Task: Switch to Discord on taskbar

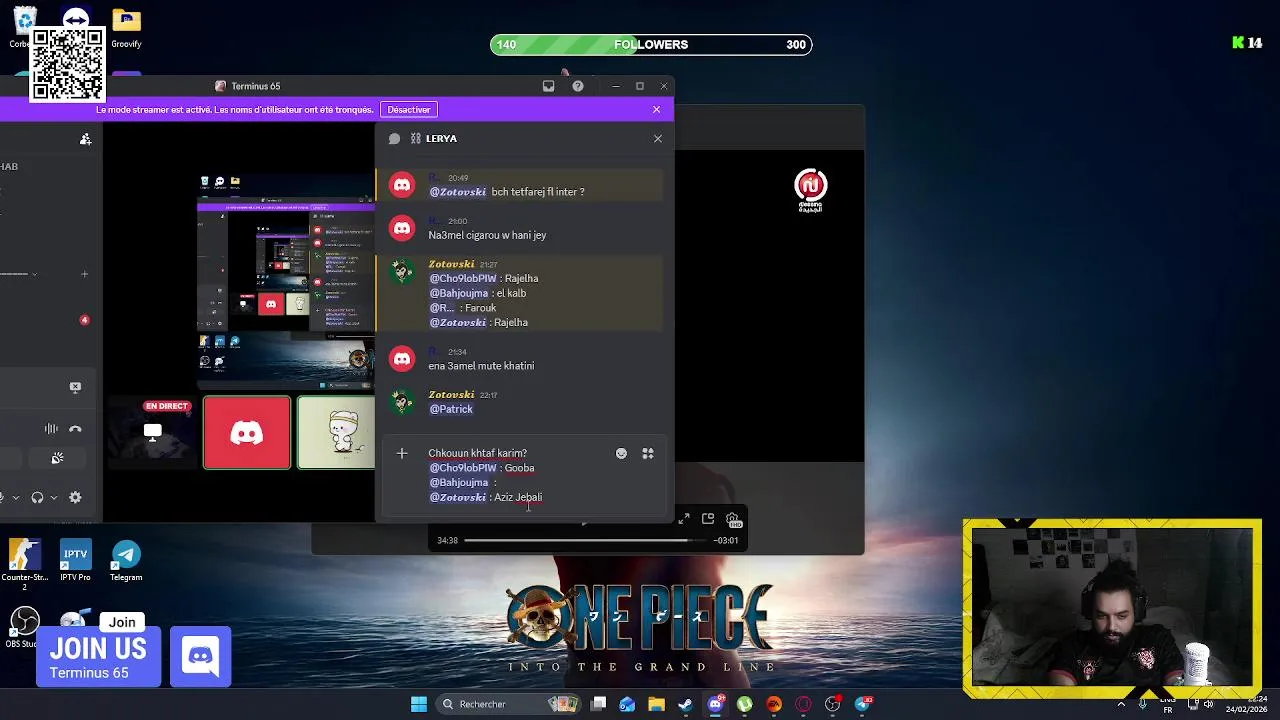Action: coord(715,704)
